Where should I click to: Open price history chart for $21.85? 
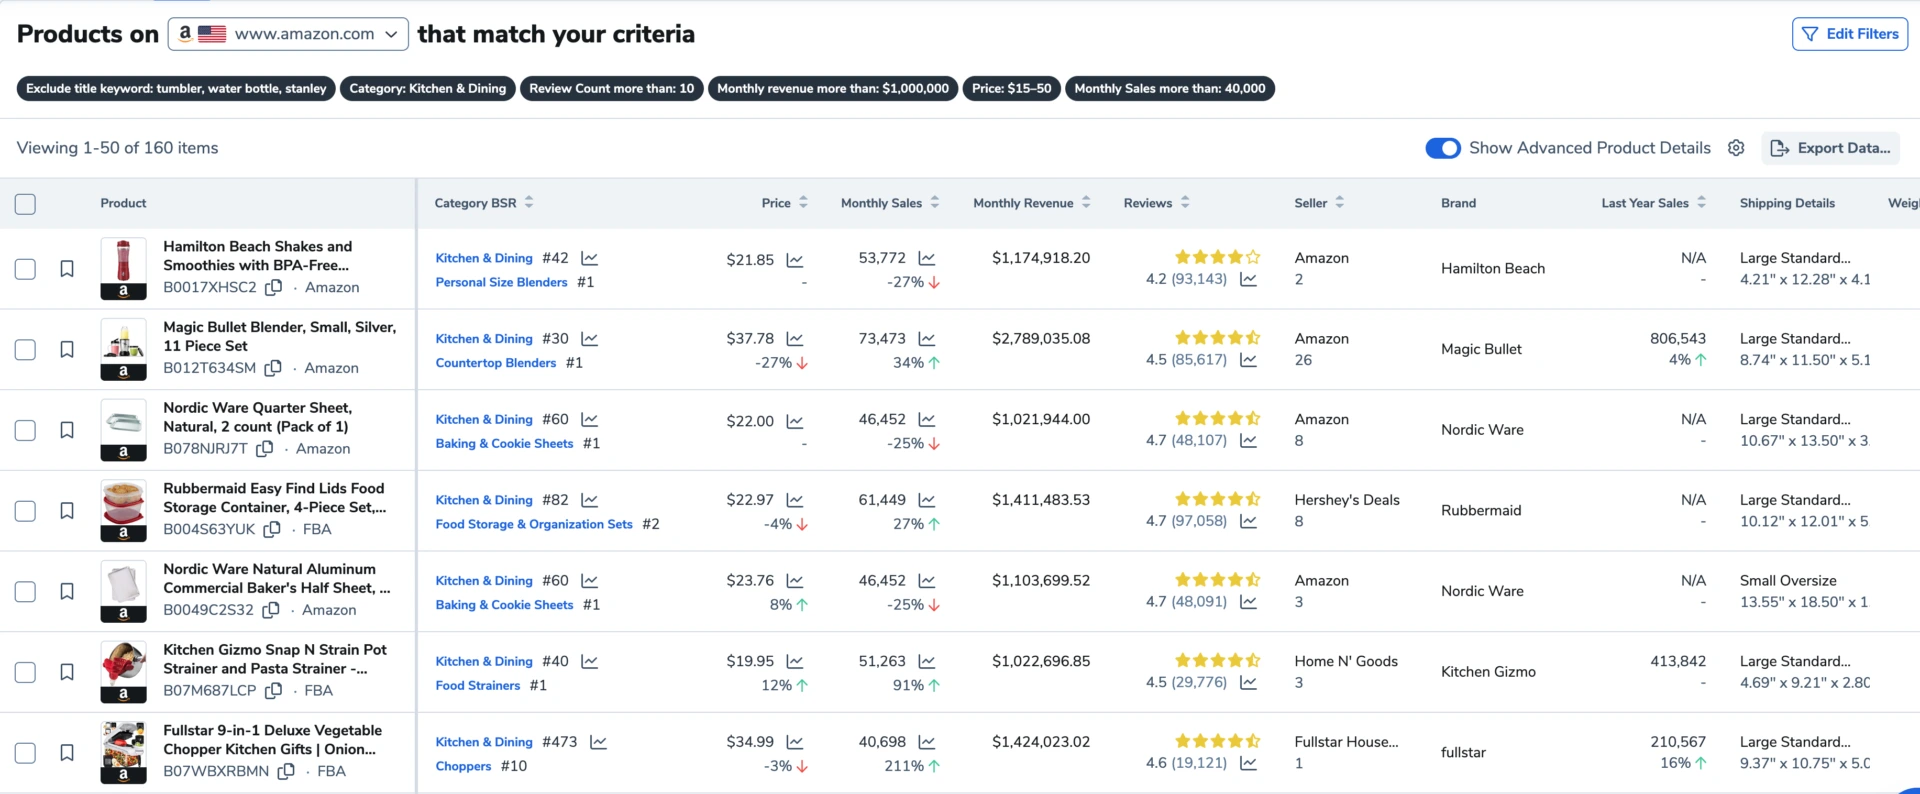(794, 260)
